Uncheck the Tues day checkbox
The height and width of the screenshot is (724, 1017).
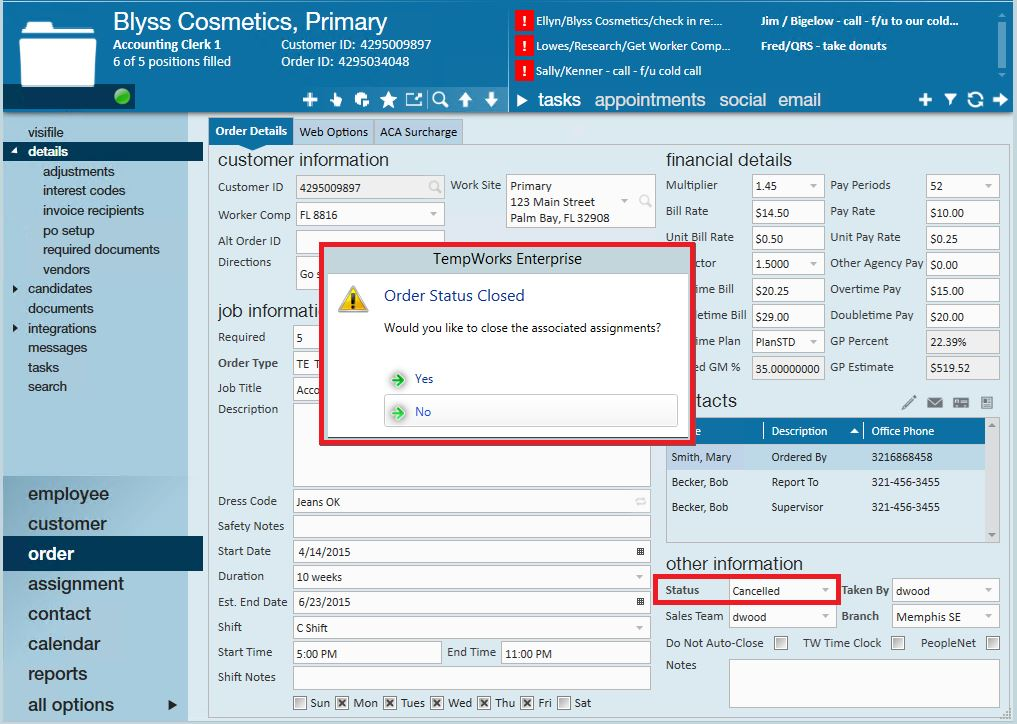point(390,703)
